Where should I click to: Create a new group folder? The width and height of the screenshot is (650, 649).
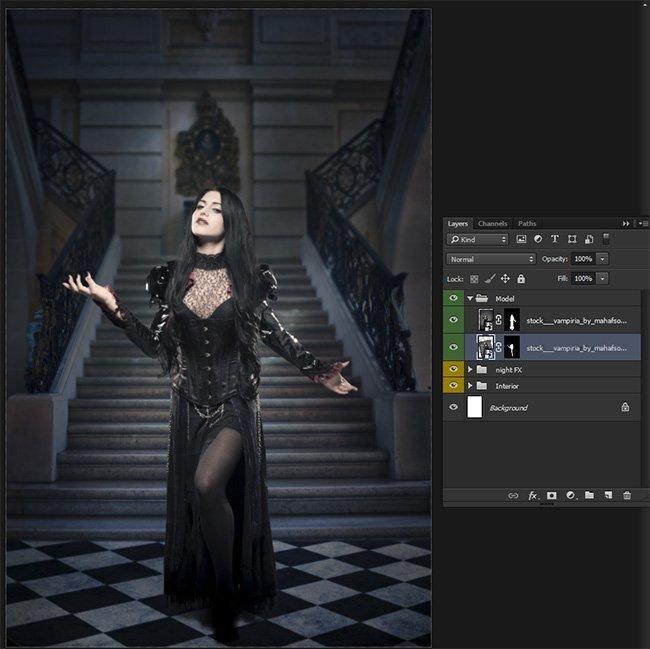pos(589,495)
